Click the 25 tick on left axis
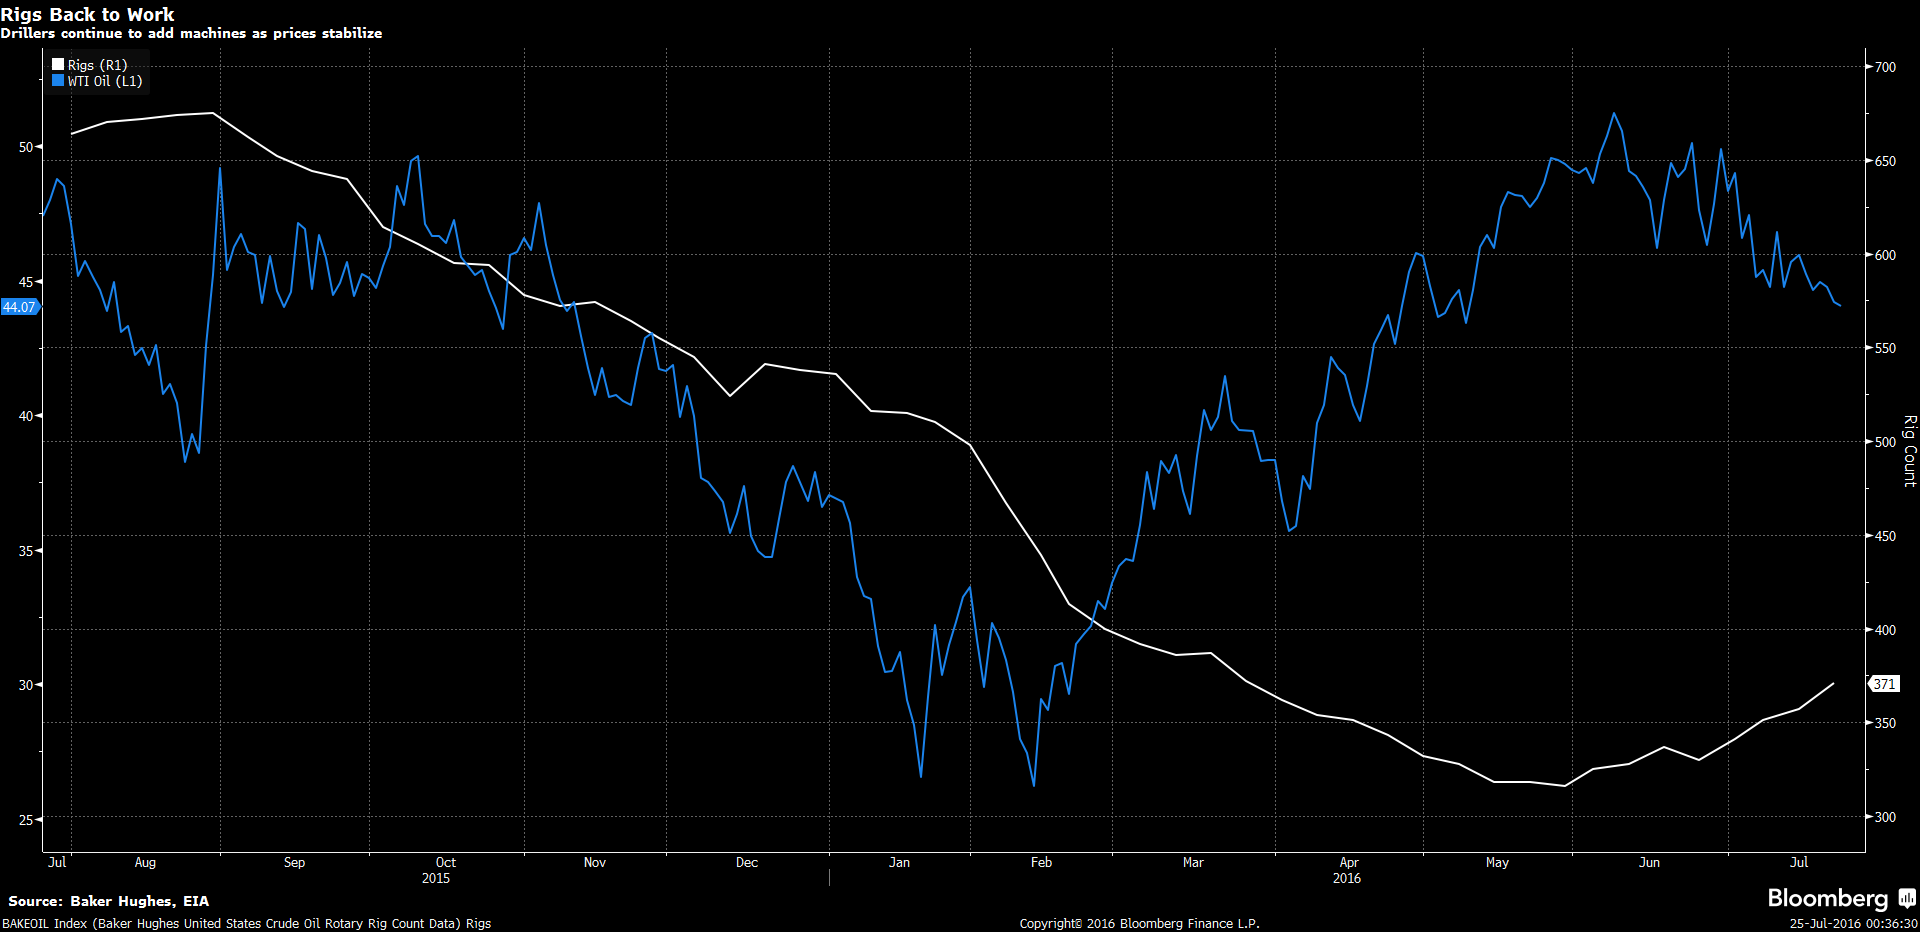 click(26, 819)
